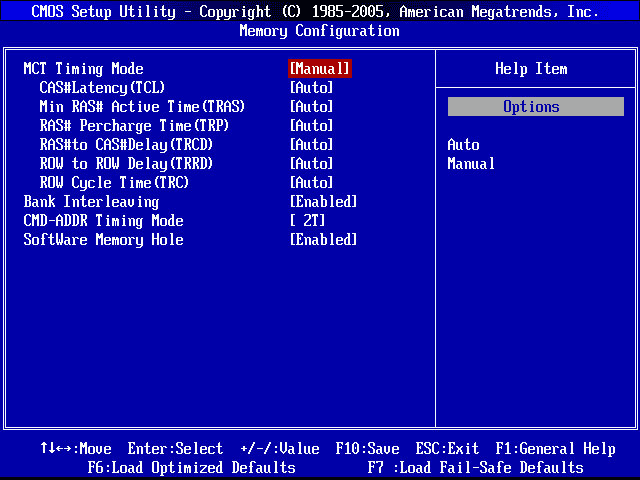Change Min RAS# Active Time(TRAS) value
This screenshot has height=480, width=640.
point(311,107)
